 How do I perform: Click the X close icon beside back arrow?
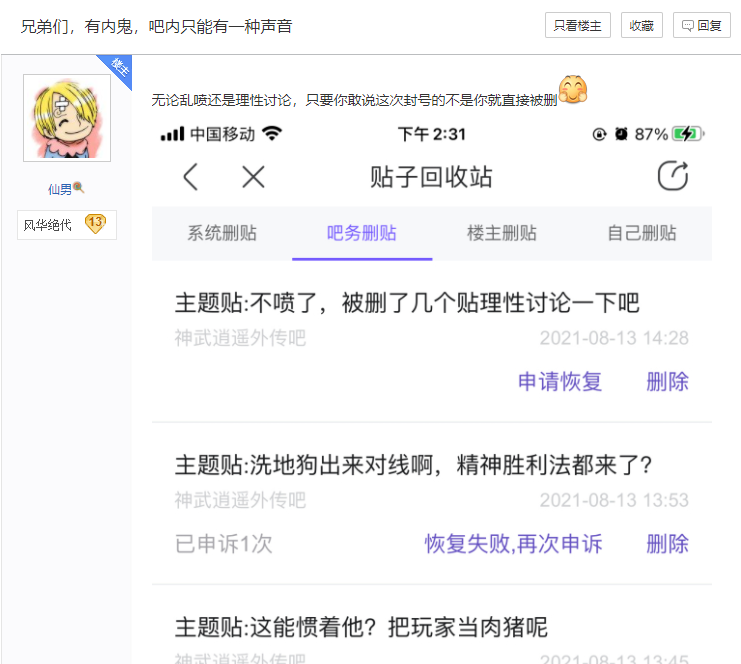pos(253,177)
